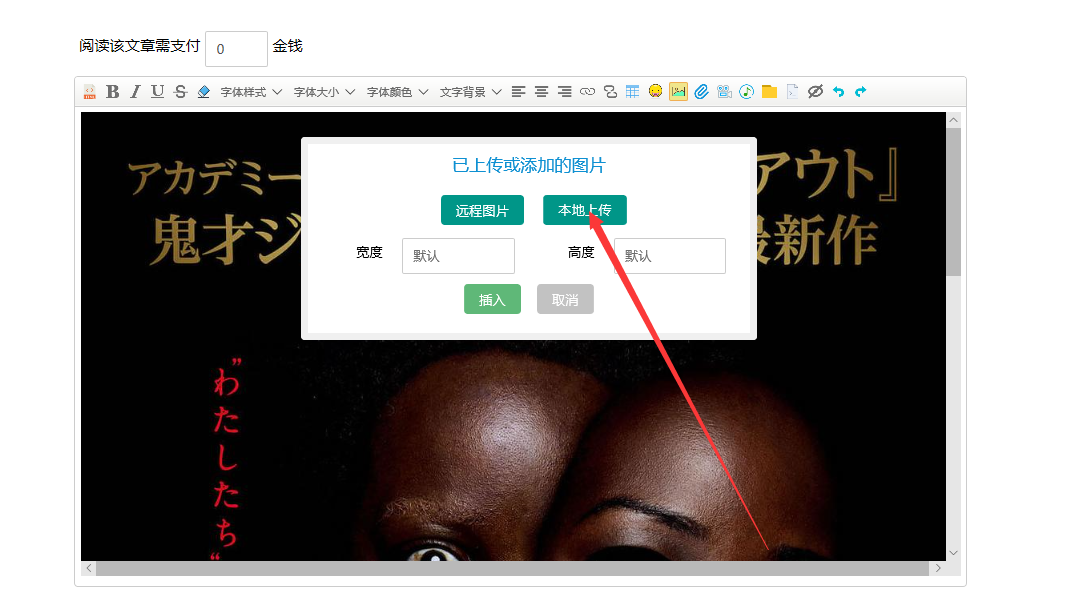1078x600 pixels.
Task: Click the code document icon
Action: [792, 91]
